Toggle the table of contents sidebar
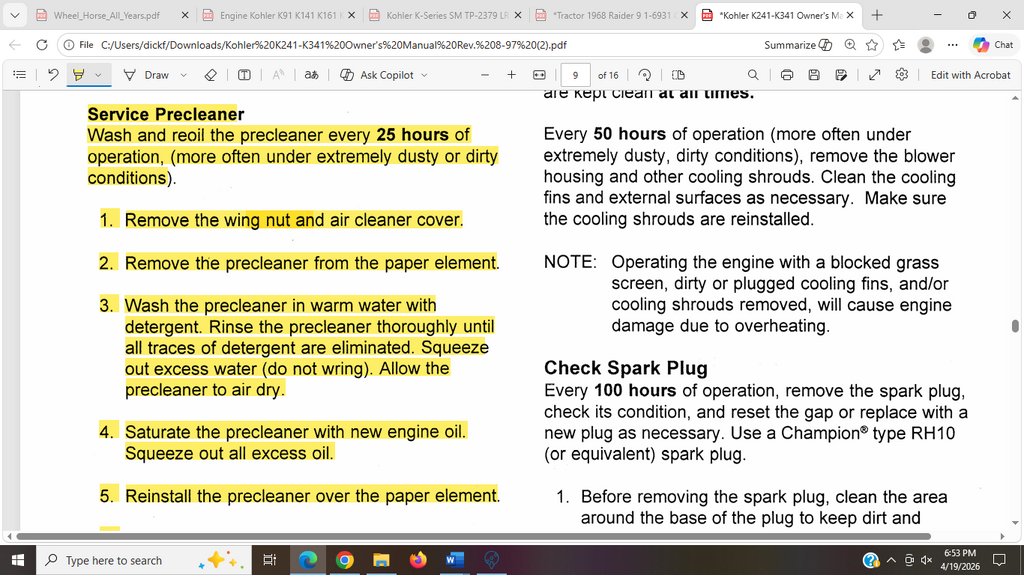Image resolution: width=1024 pixels, height=575 pixels. point(20,75)
